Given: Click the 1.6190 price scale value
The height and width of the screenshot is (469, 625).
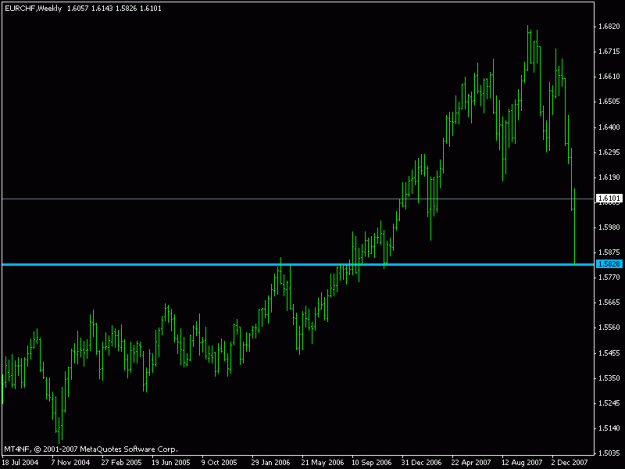Looking at the screenshot, I should (609, 177).
